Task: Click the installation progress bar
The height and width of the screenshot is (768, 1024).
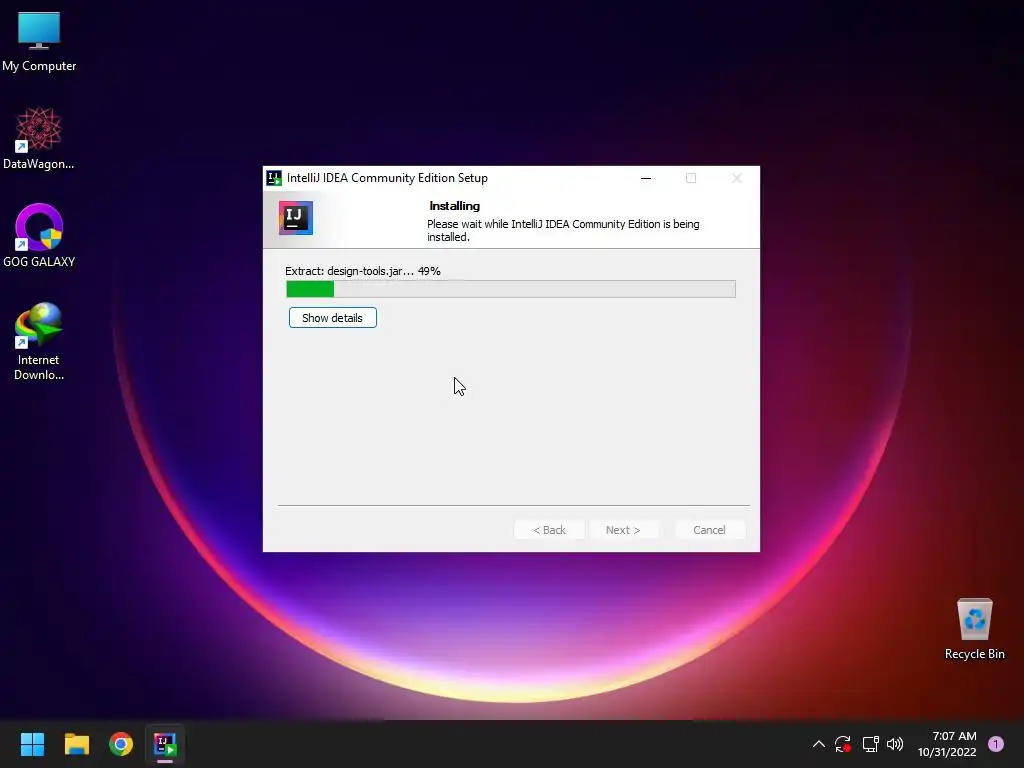Action: pos(511,289)
